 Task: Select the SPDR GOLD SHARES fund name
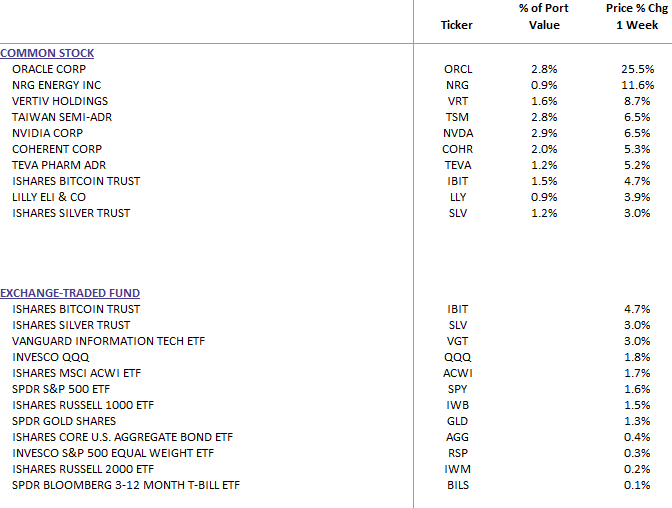click(64, 421)
